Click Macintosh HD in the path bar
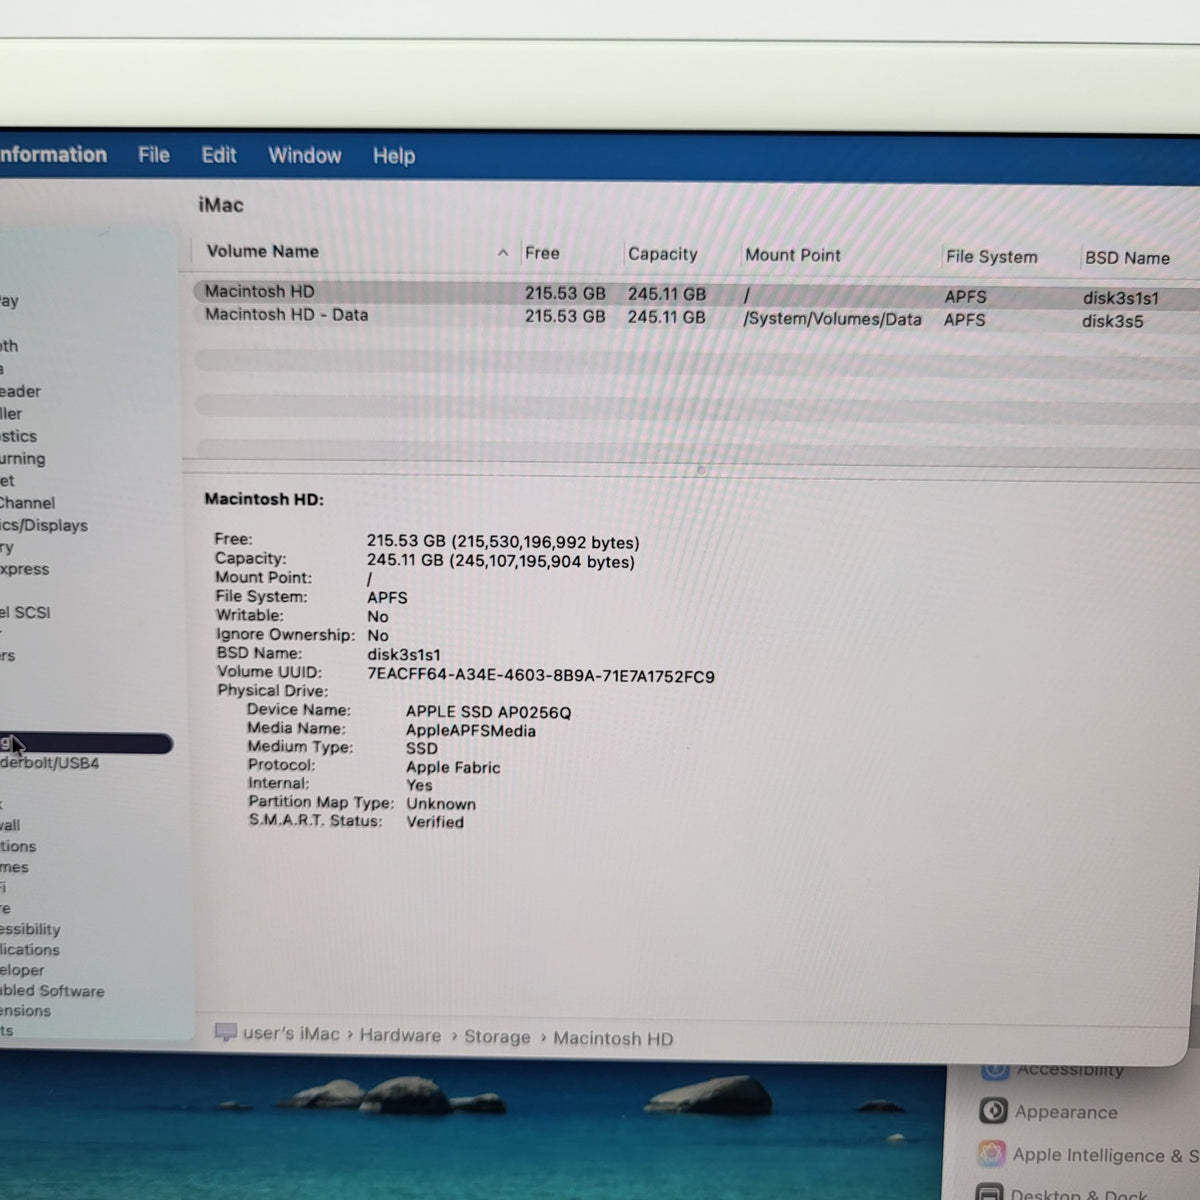This screenshot has width=1200, height=1200. [x=613, y=1038]
